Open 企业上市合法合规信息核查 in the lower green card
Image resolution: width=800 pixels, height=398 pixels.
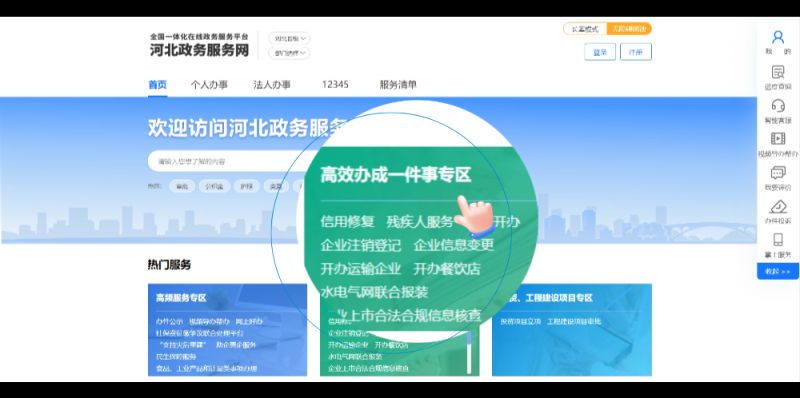(368, 368)
